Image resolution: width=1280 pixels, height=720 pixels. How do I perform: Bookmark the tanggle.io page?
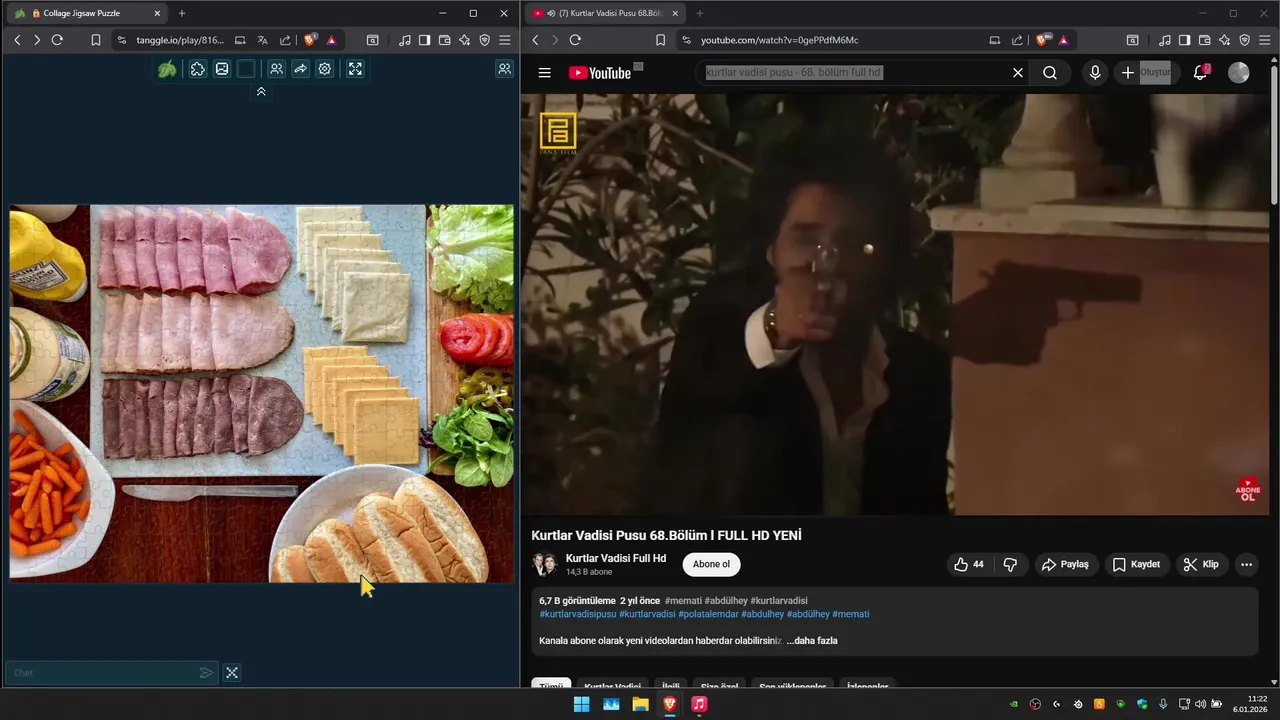point(96,40)
